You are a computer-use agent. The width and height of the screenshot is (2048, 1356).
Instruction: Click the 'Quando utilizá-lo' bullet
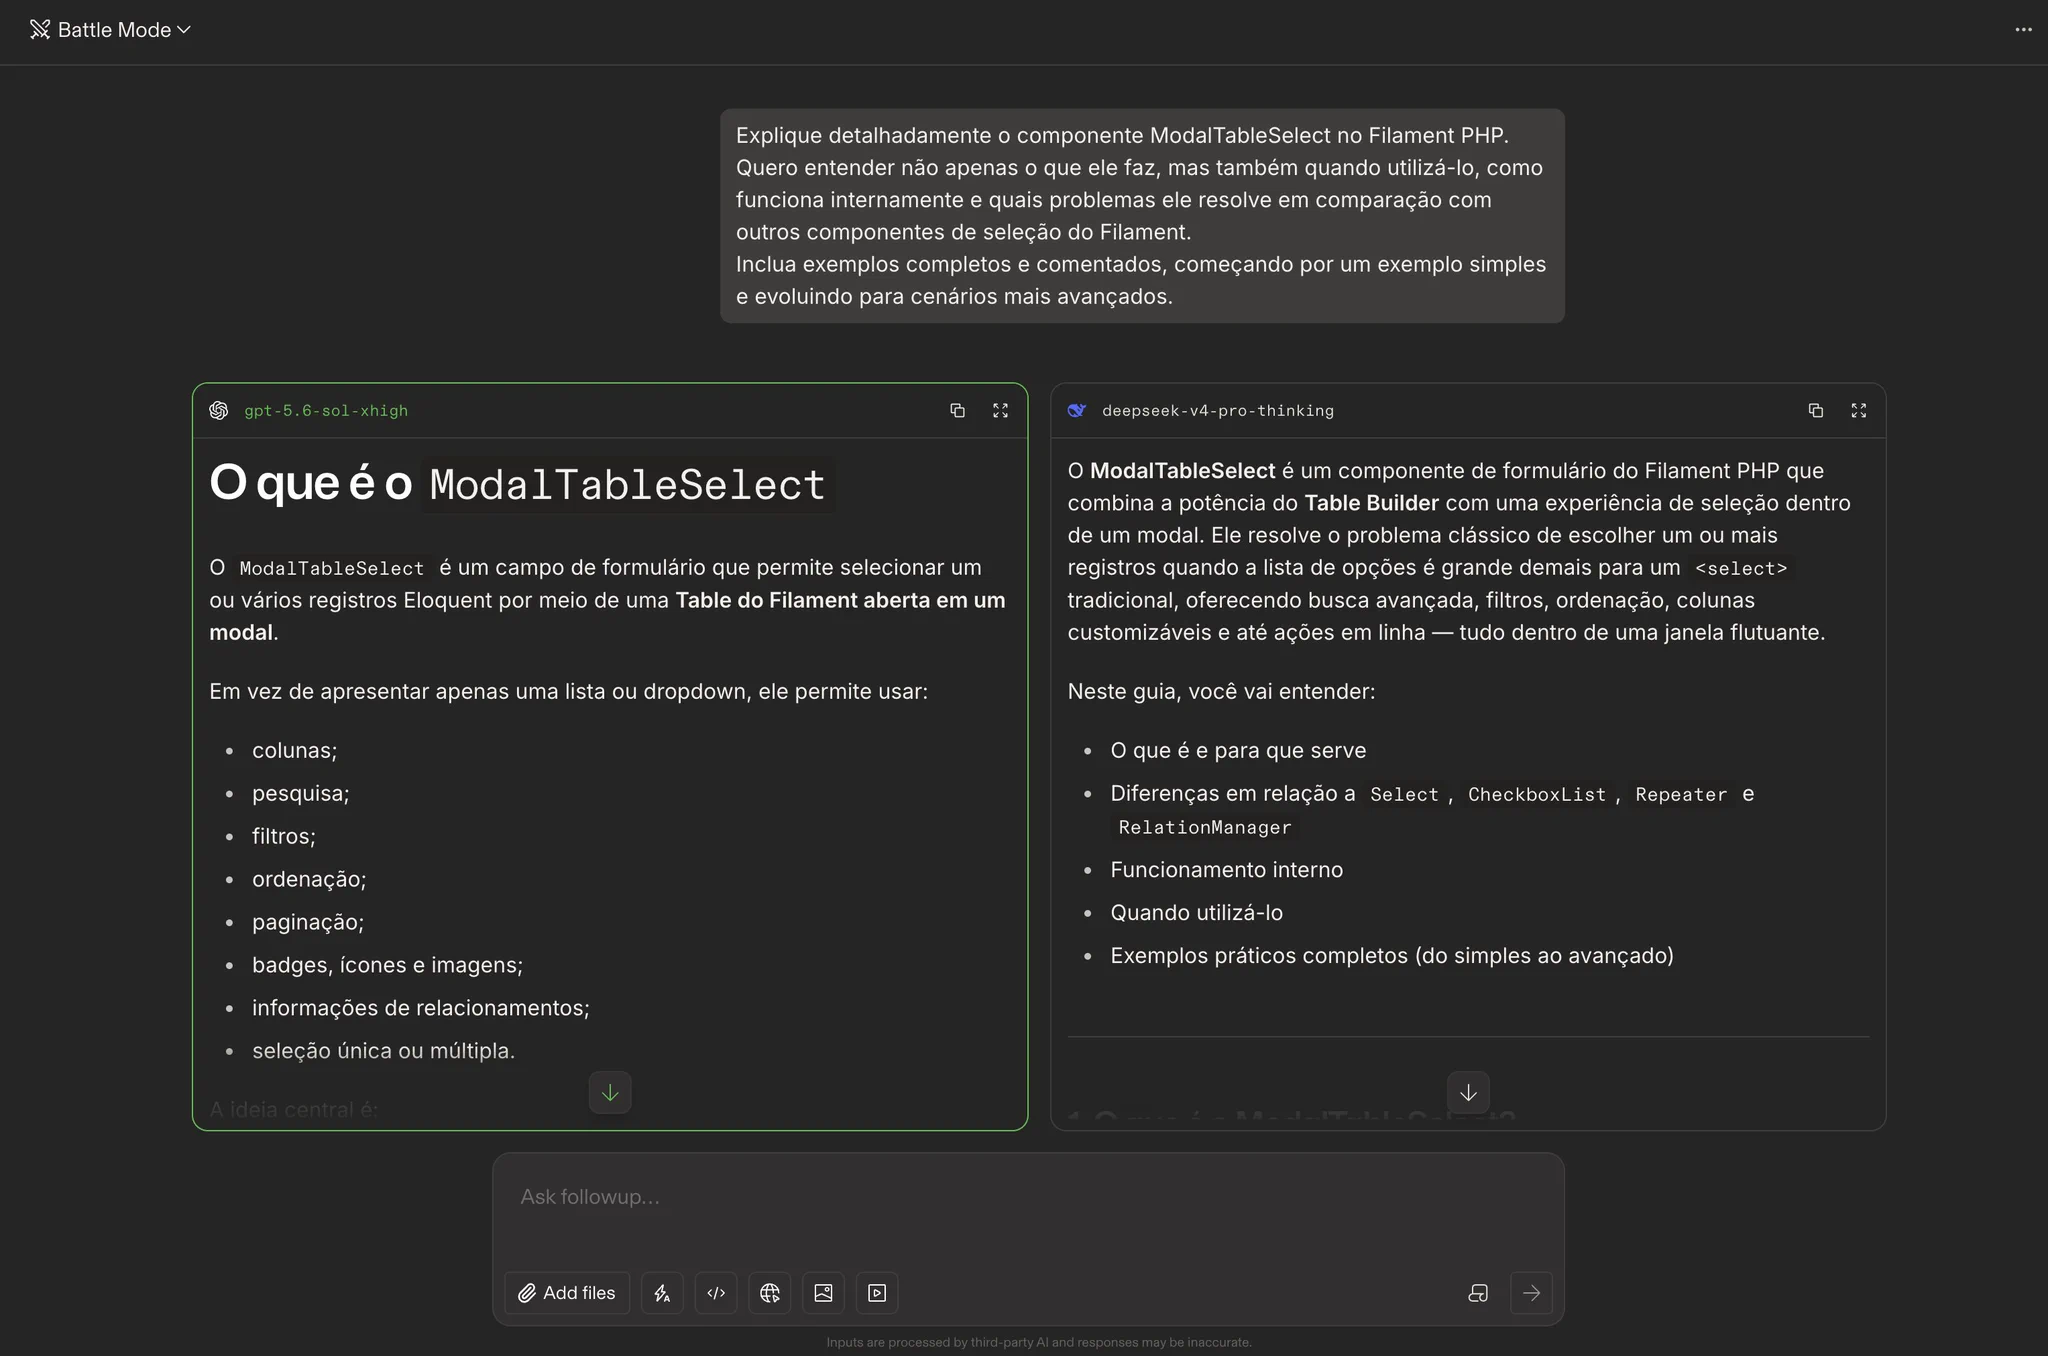(x=1196, y=913)
